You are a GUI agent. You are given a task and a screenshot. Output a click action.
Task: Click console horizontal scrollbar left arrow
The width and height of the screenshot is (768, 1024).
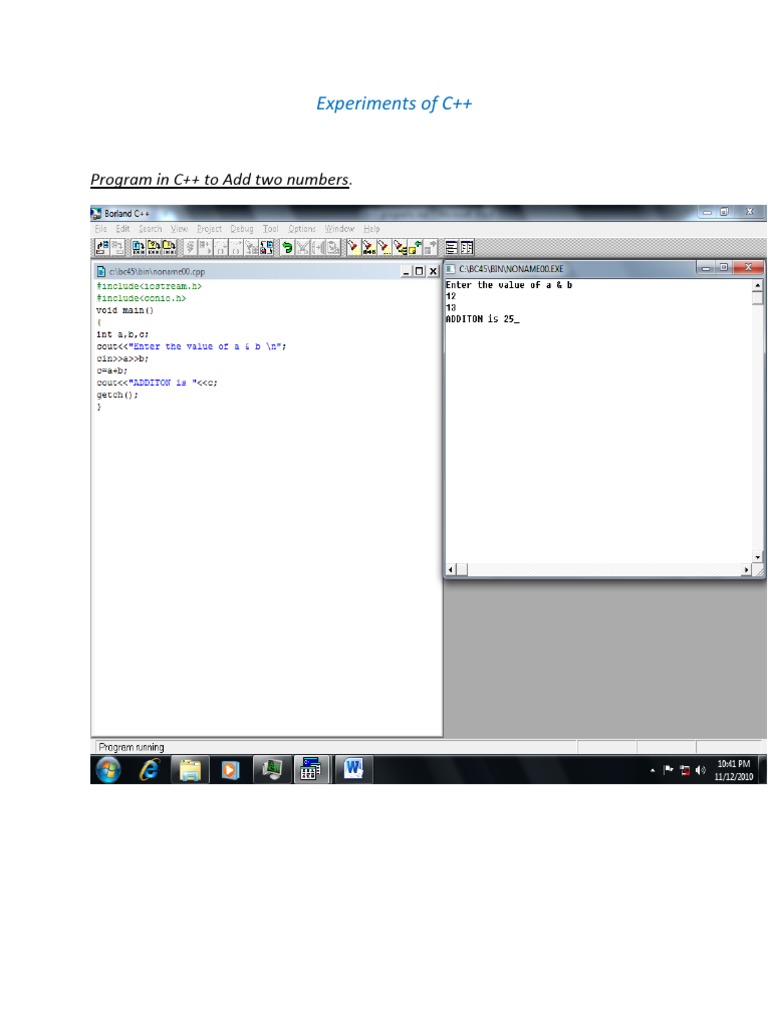450,569
